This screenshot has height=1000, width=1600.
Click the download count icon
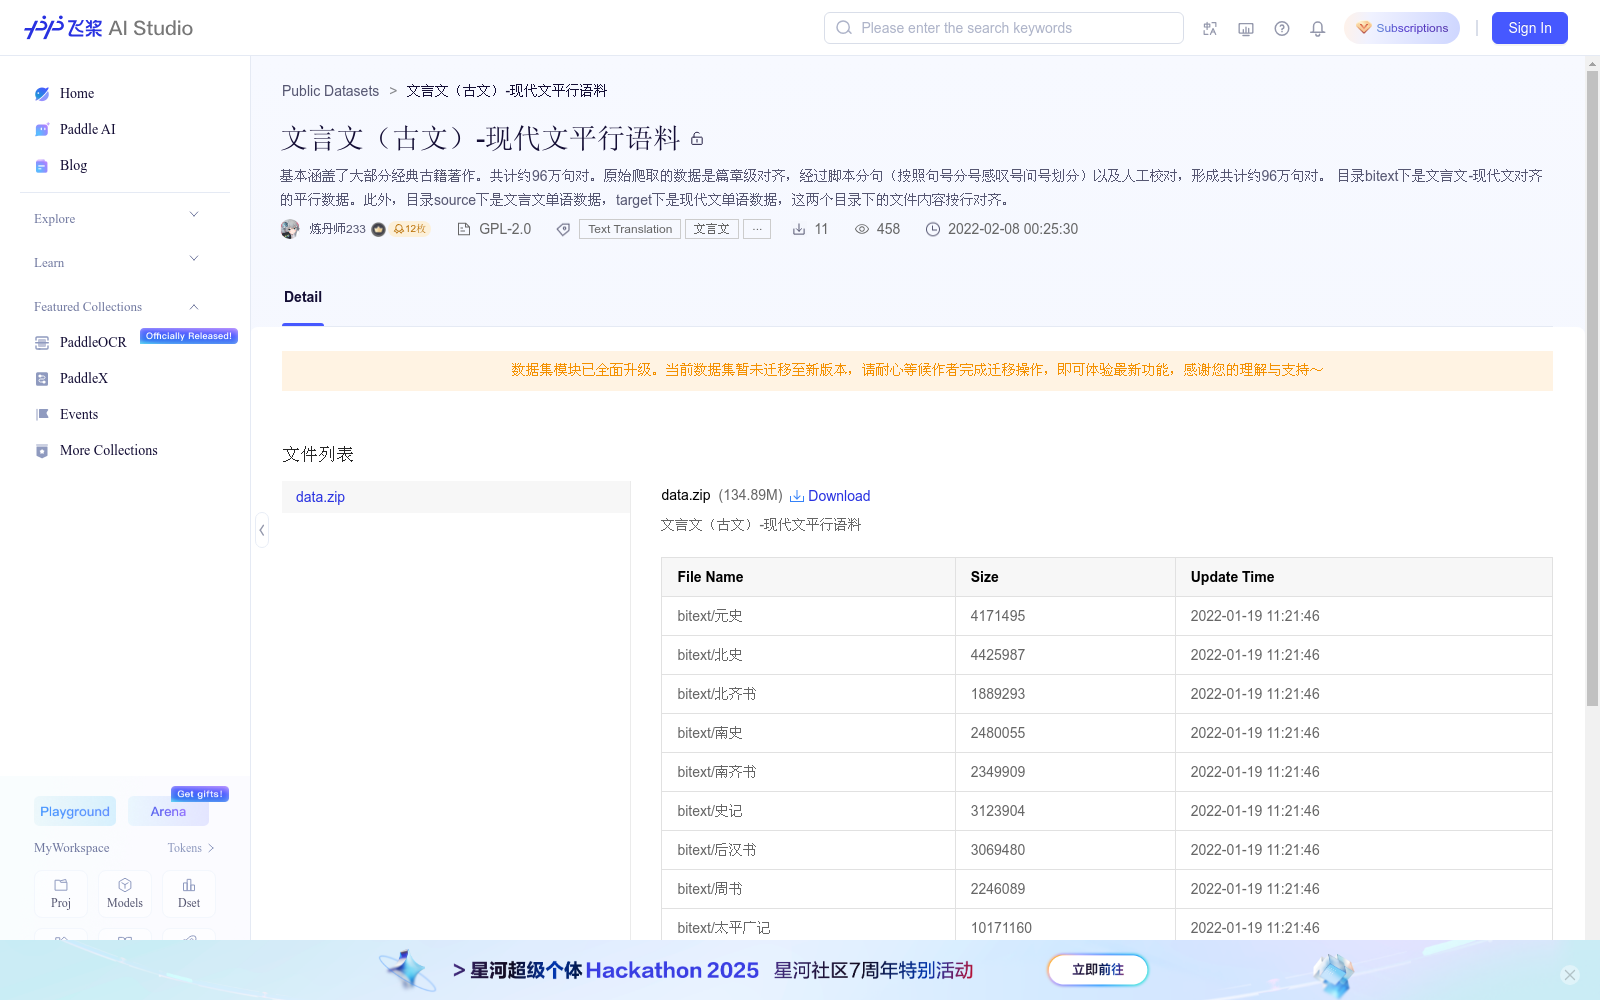click(799, 229)
